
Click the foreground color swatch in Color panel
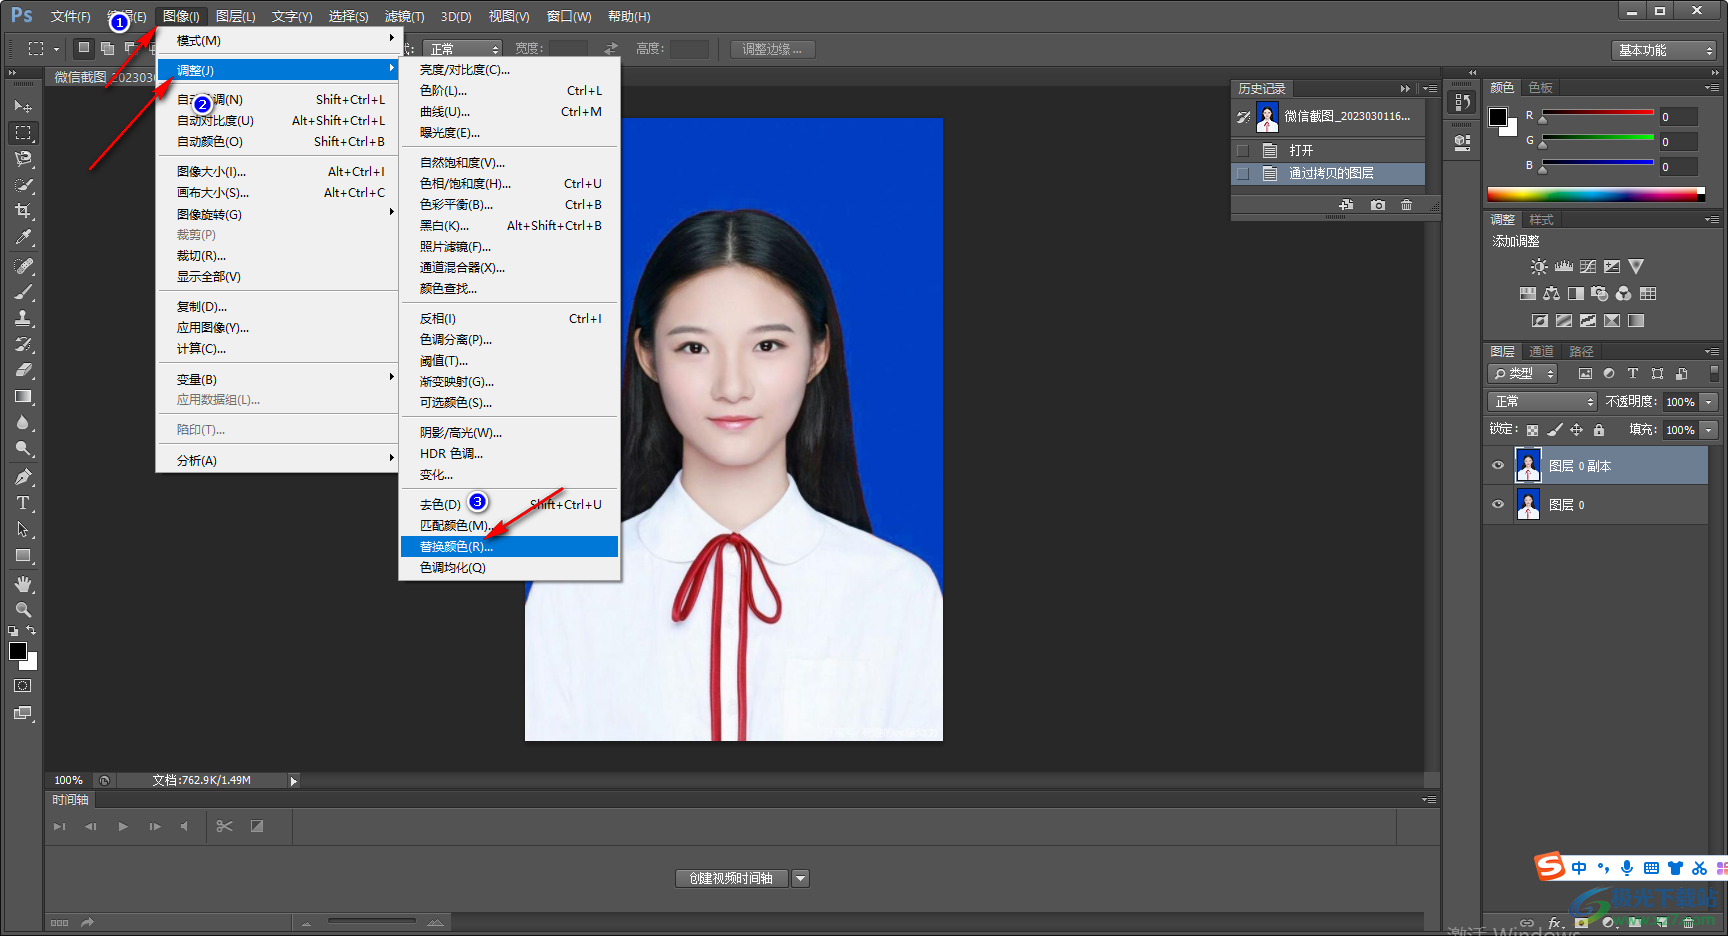pos(1498,117)
